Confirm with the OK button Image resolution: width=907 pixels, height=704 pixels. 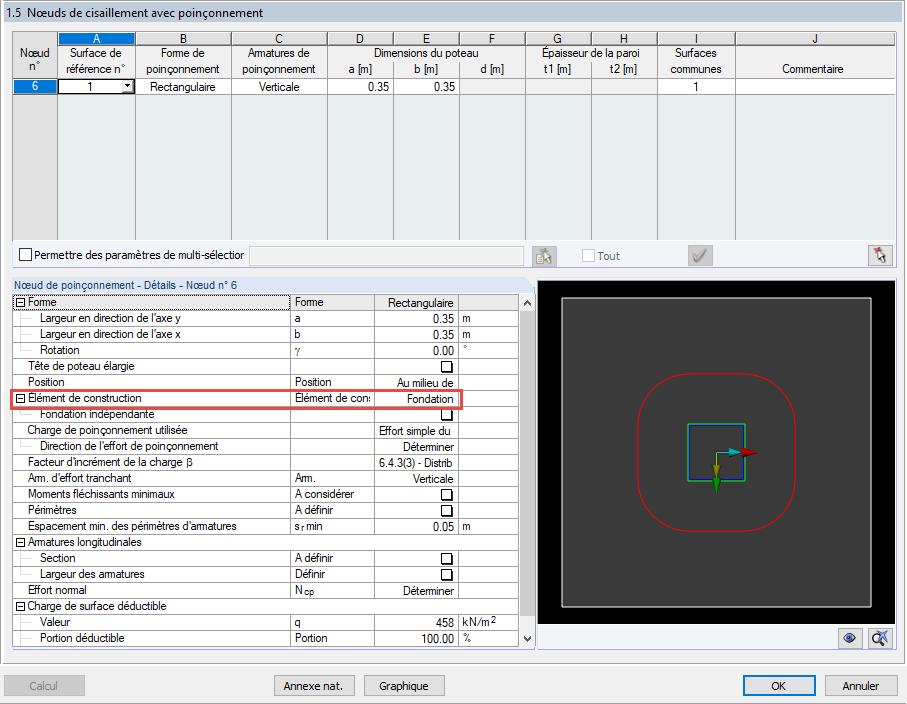779,686
